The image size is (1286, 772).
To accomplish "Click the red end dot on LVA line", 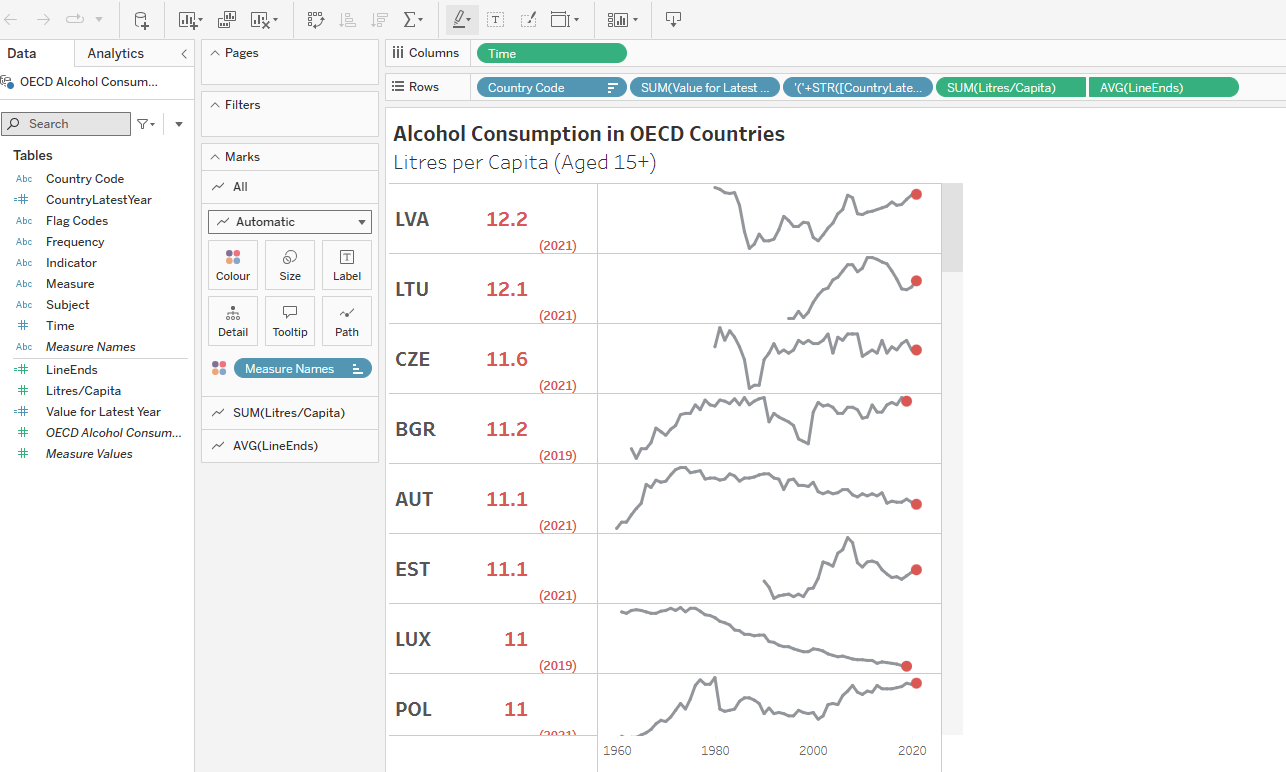I will pyautogui.click(x=916, y=195).
